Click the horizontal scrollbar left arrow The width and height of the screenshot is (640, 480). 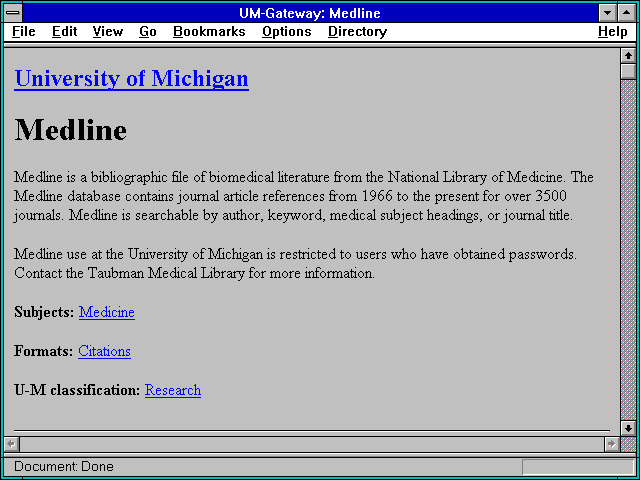pos(12,444)
